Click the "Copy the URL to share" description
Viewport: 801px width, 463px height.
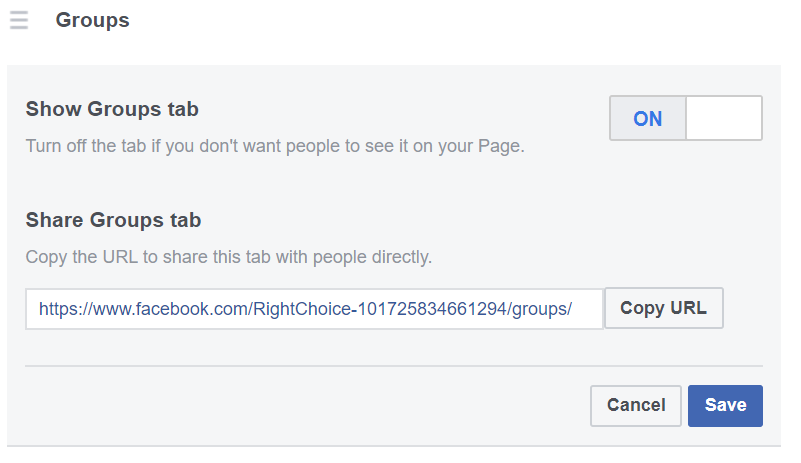coord(228,257)
